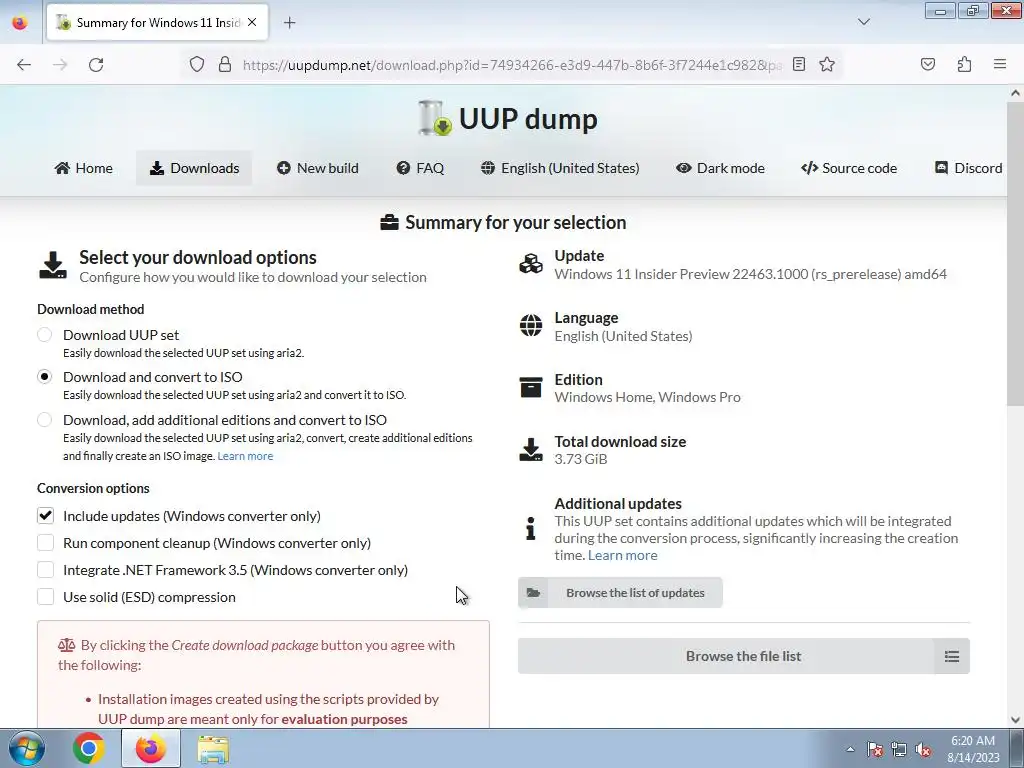Click the Firefox View icon at tab strip
Viewport: 1024px width, 768px height.
tap(20, 22)
